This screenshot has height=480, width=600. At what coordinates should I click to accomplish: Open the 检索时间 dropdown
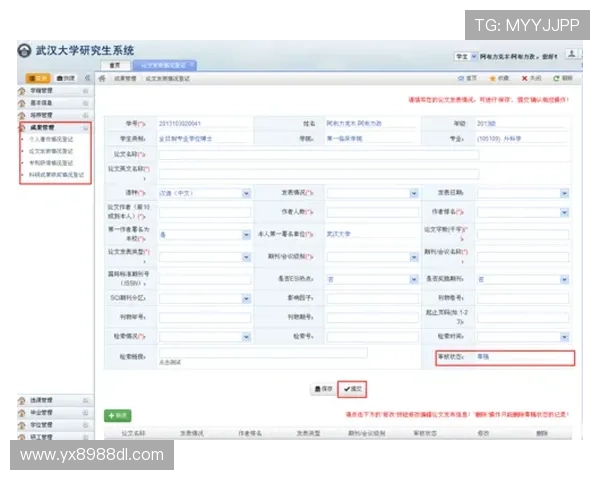pyautogui.click(x=564, y=337)
